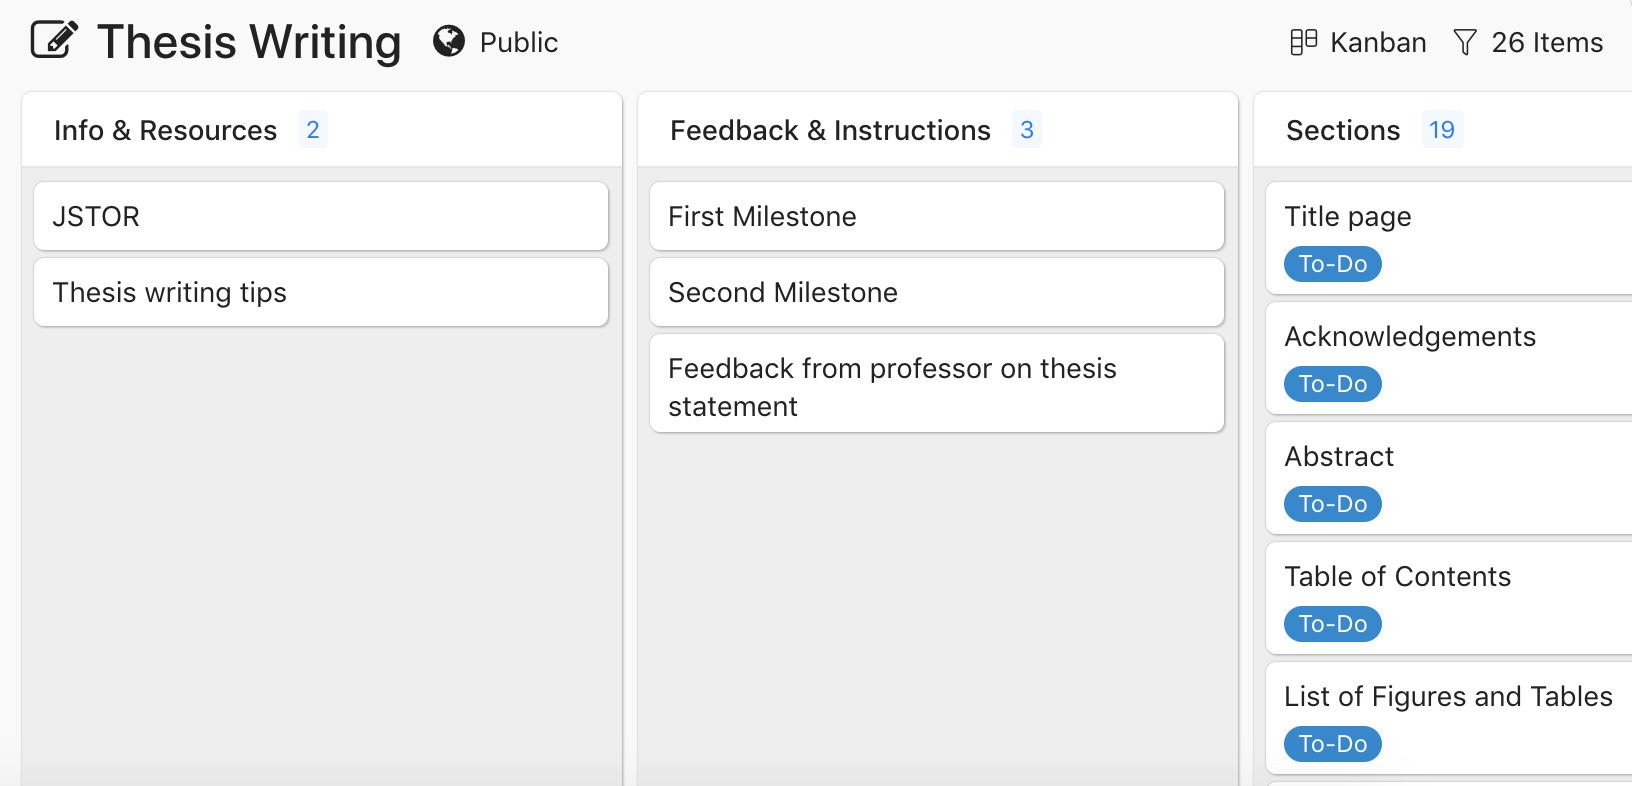This screenshot has width=1632, height=786.
Task: Click the count badge 2 on Info & Resources
Action: [x=313, y=130]
